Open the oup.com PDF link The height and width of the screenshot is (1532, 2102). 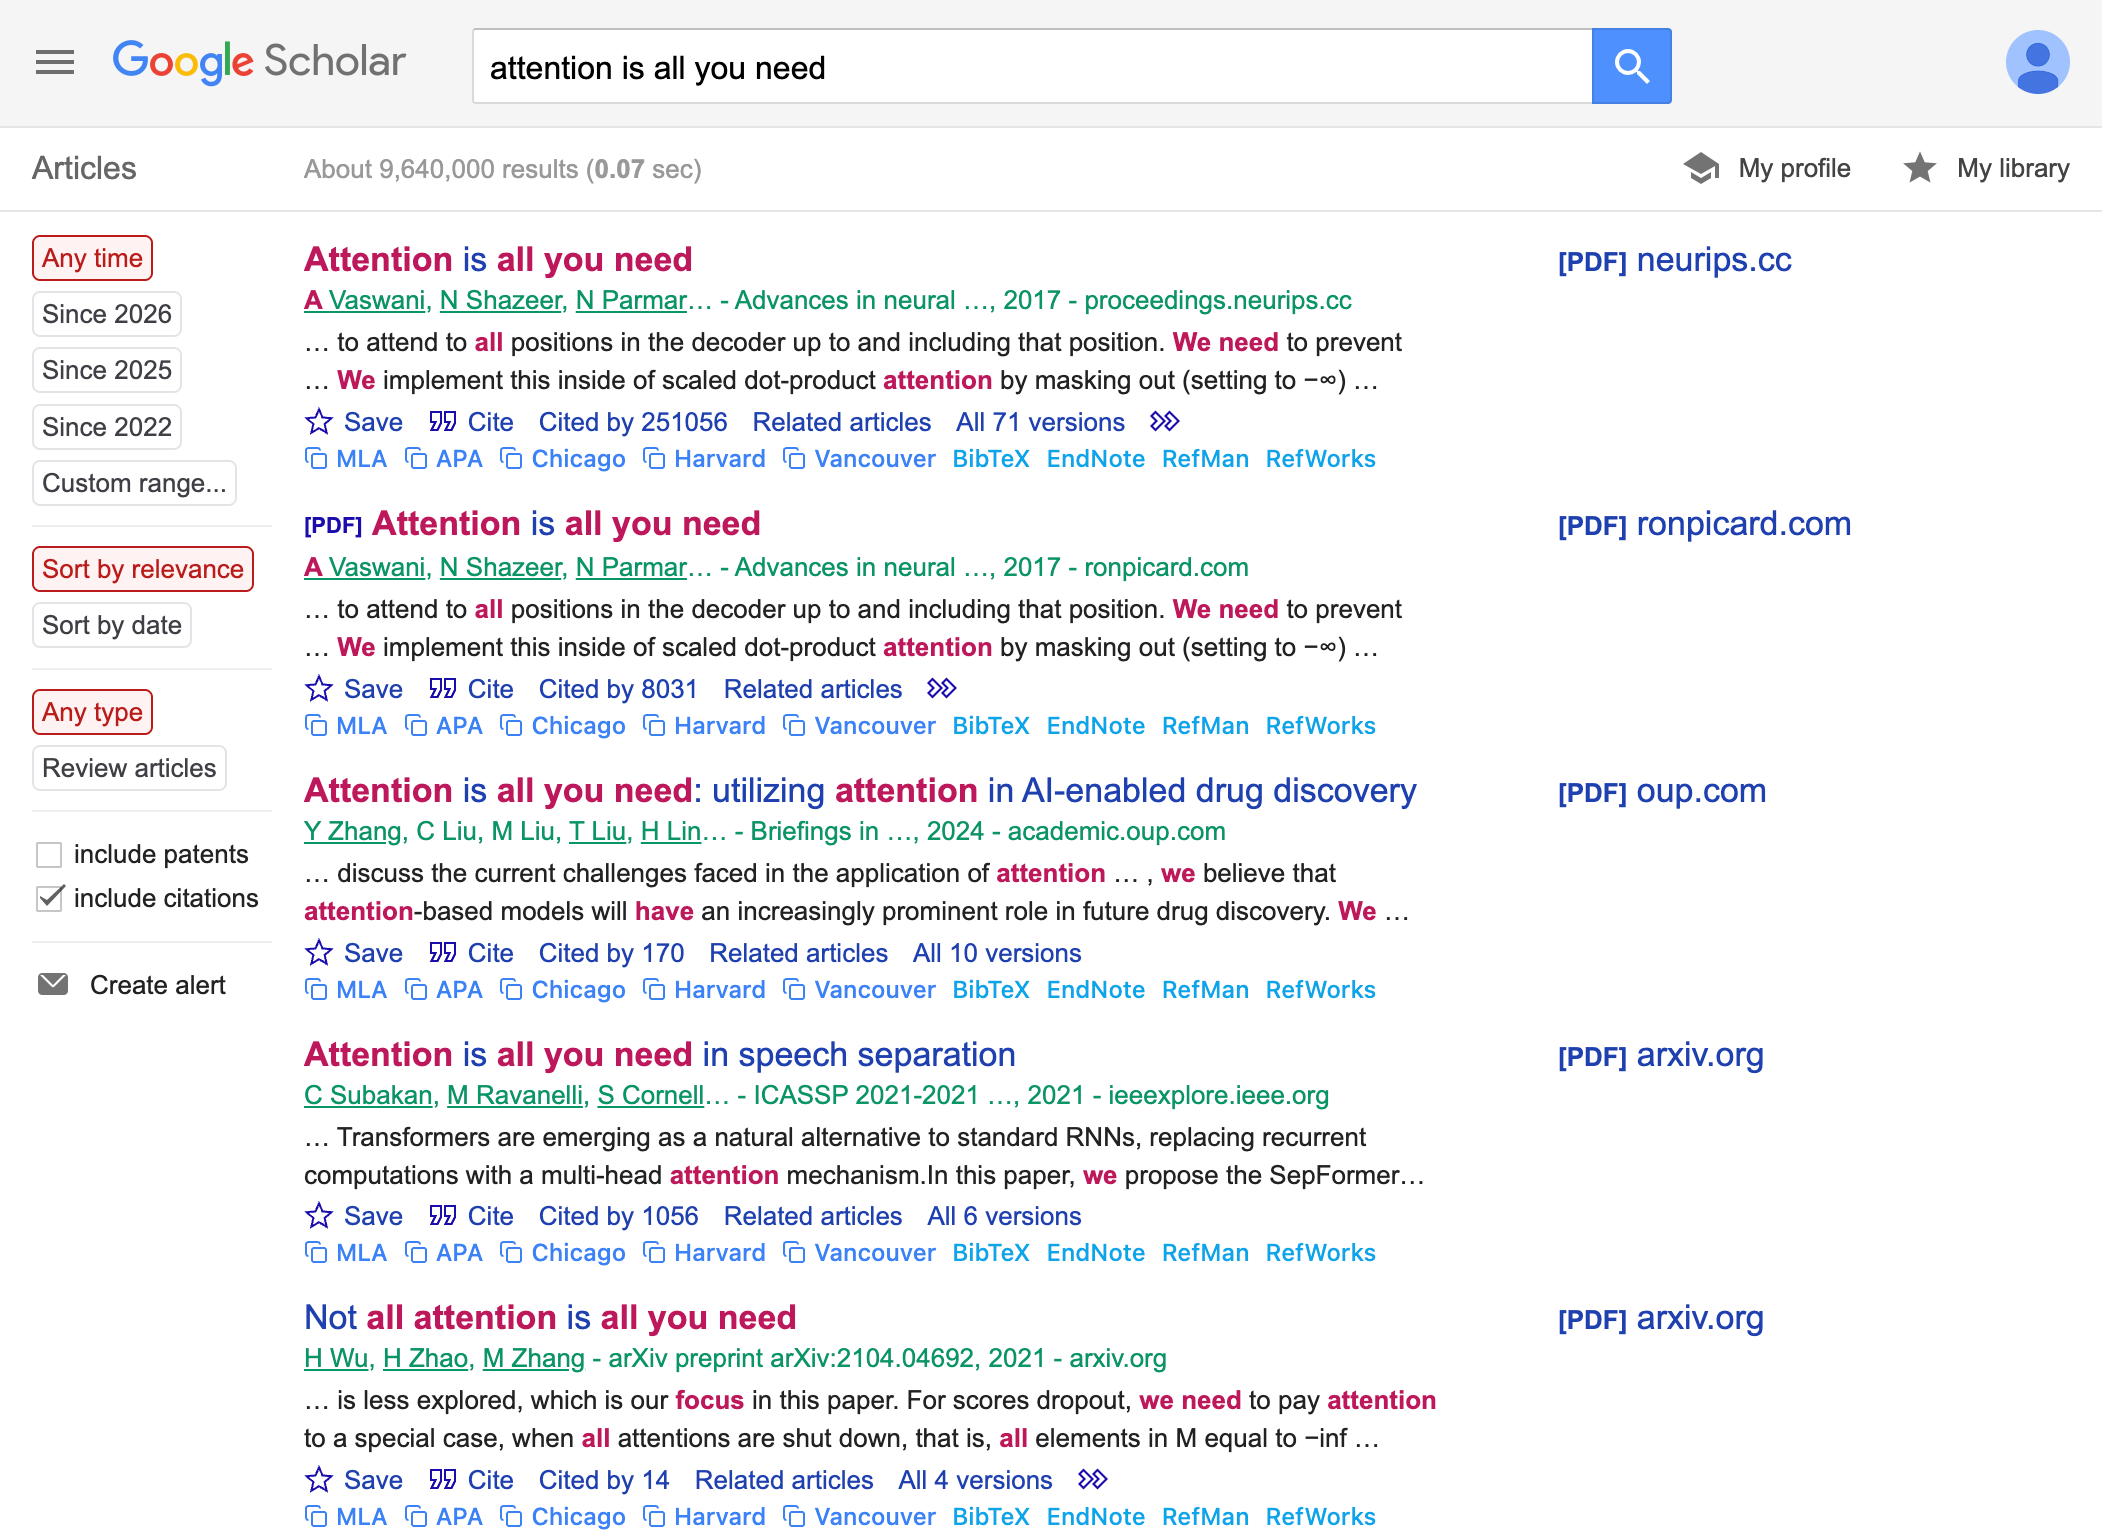tap(1662, 791)
